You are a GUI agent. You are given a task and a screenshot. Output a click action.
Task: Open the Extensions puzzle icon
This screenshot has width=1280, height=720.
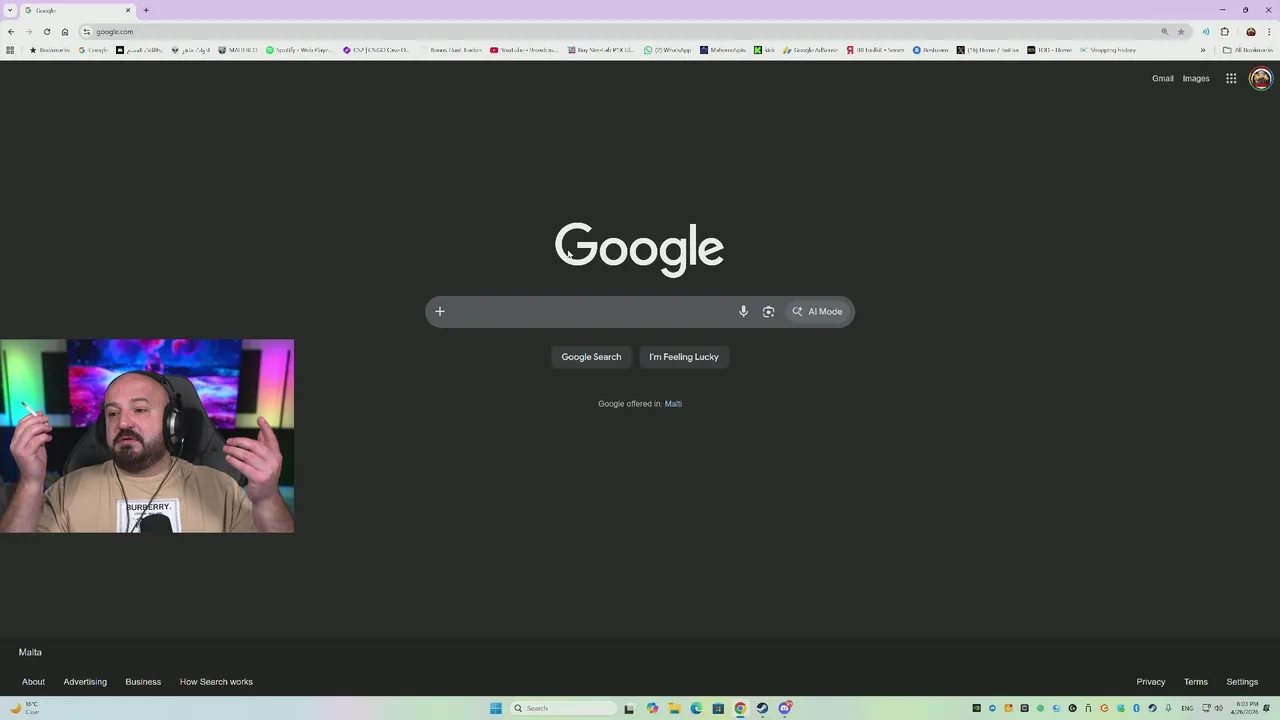1224,31
